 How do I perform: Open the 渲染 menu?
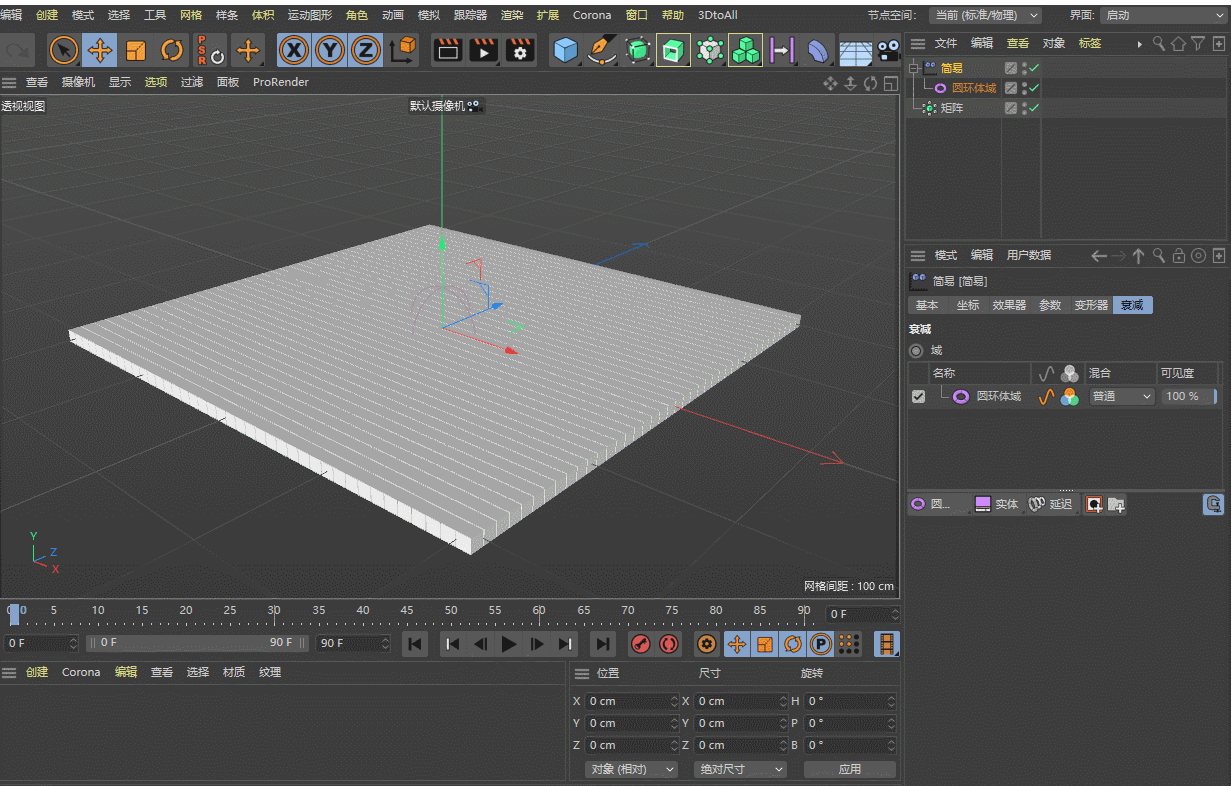pos(512,15)
